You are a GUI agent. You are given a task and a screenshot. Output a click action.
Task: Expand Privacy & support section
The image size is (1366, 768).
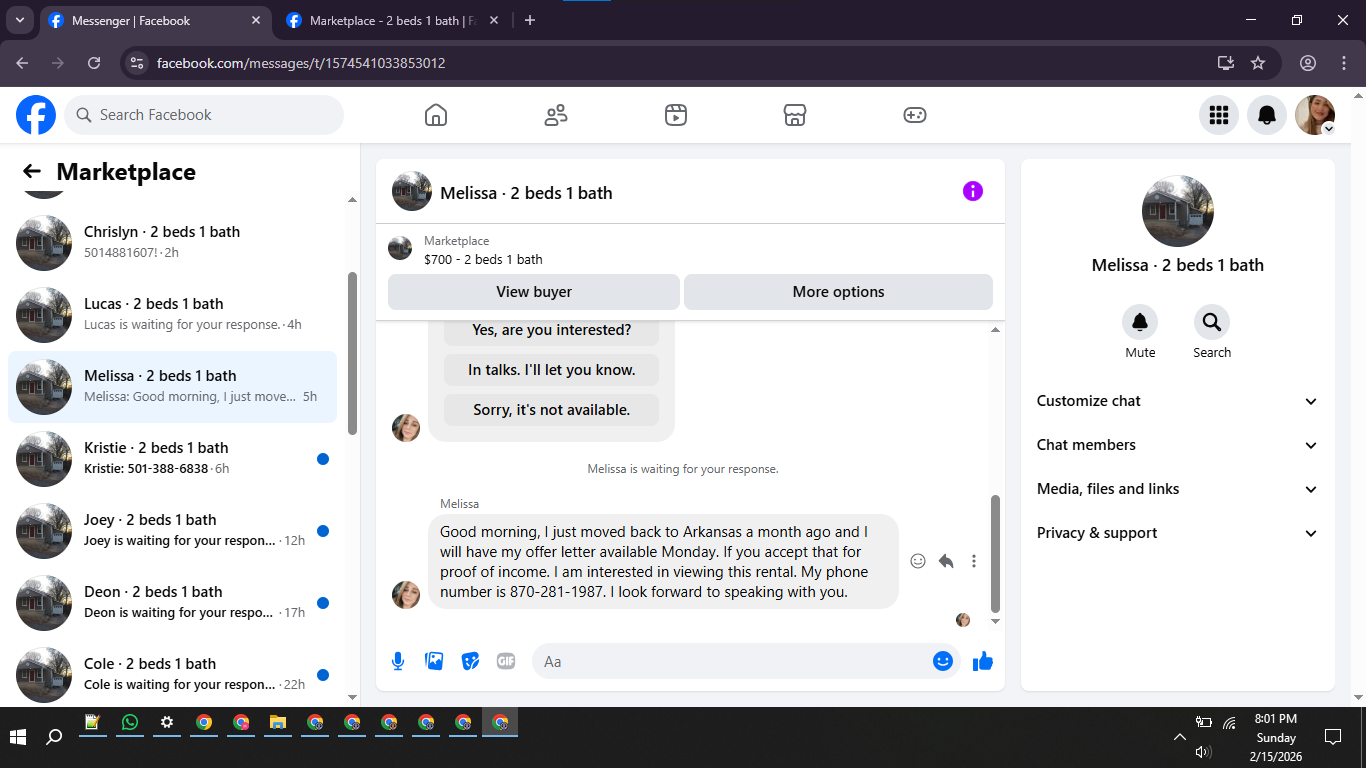[x=1178, y=533]
